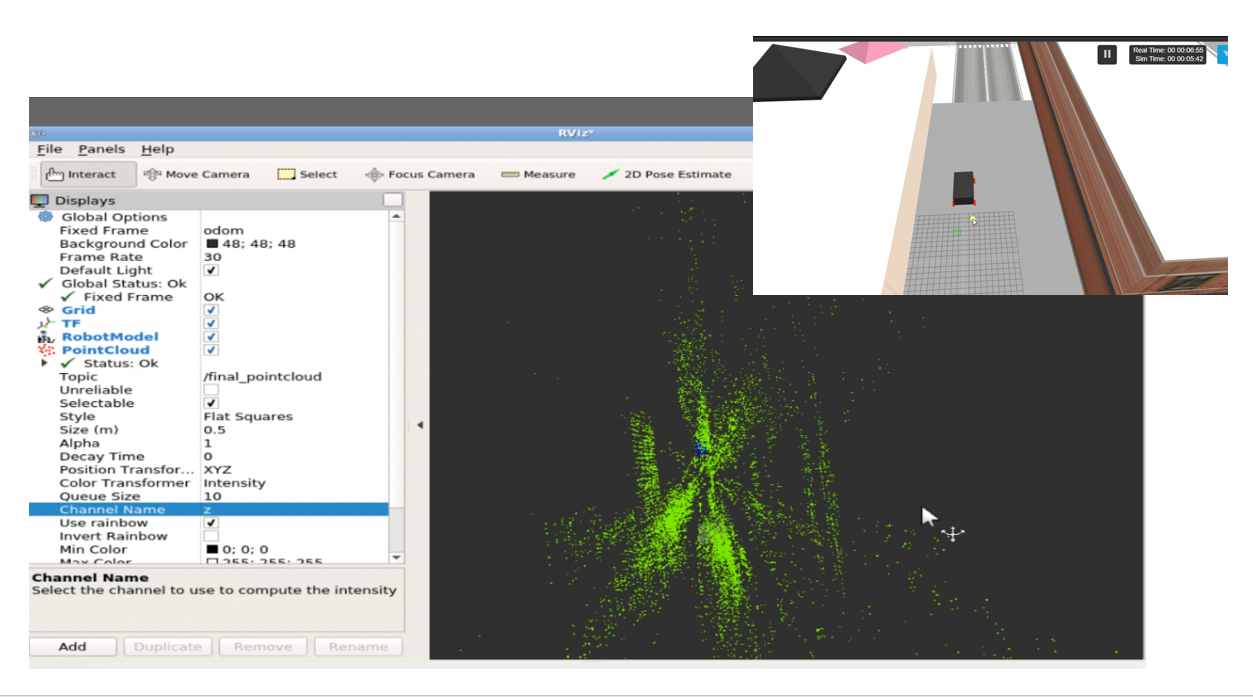Image resolution: width=1253 pixels, height=697 pixels.
Task: Click the Add button to insert a display
Action: (x=73, y=646)
